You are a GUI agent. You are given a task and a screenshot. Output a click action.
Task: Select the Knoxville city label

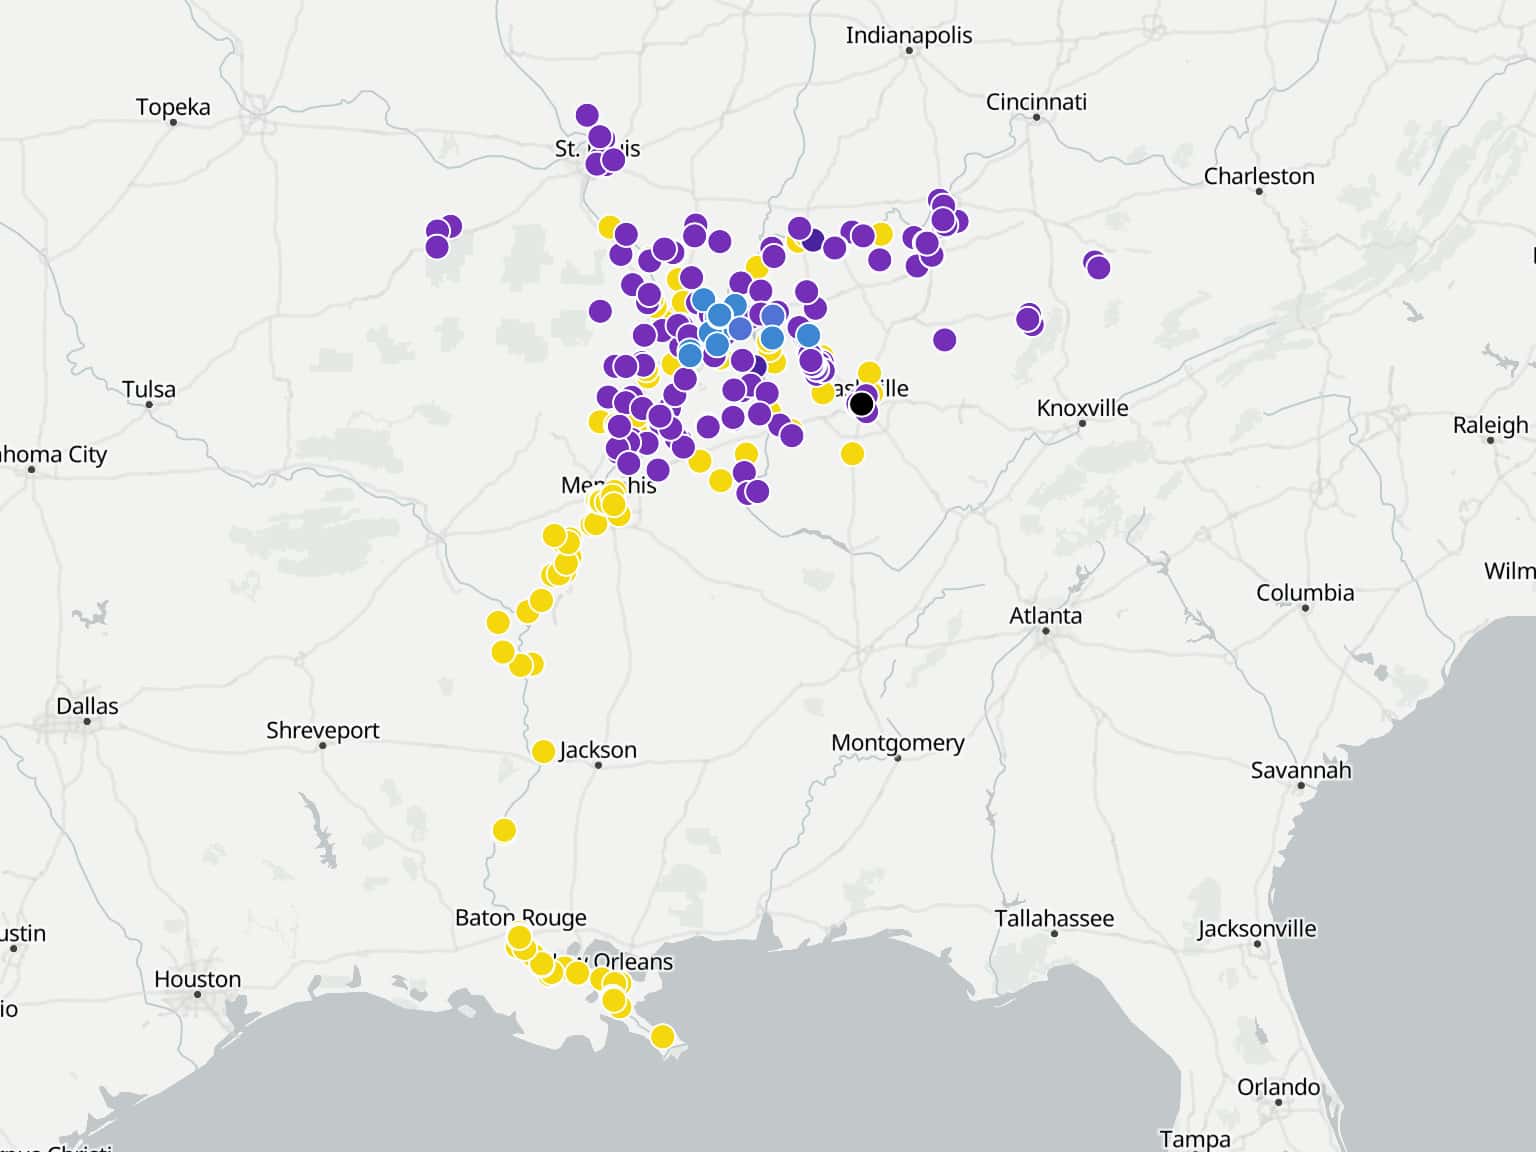tap(1082, 408)
